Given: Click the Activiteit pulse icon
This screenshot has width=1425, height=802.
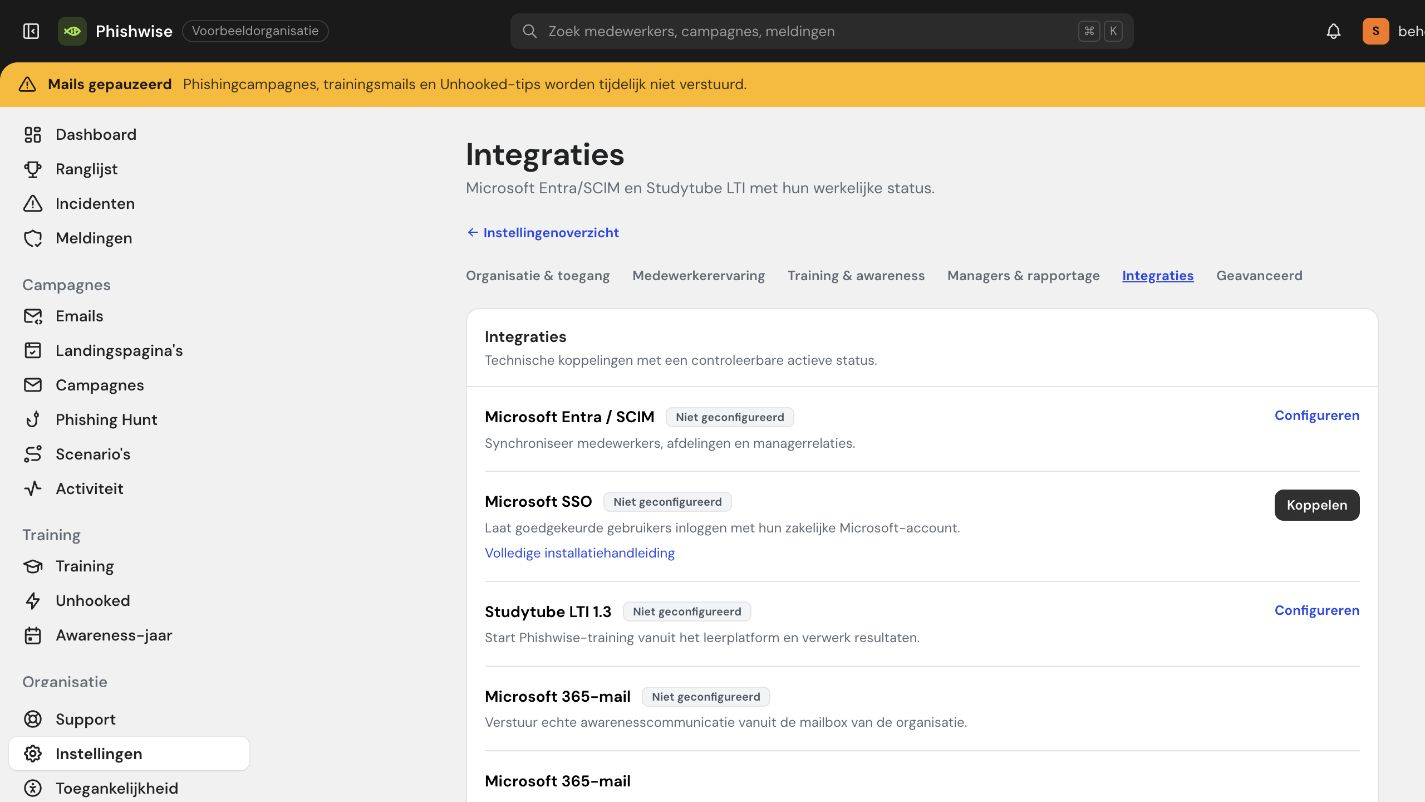Looking at the screenshot, I should pyautogui.click(x=33, y=489).
